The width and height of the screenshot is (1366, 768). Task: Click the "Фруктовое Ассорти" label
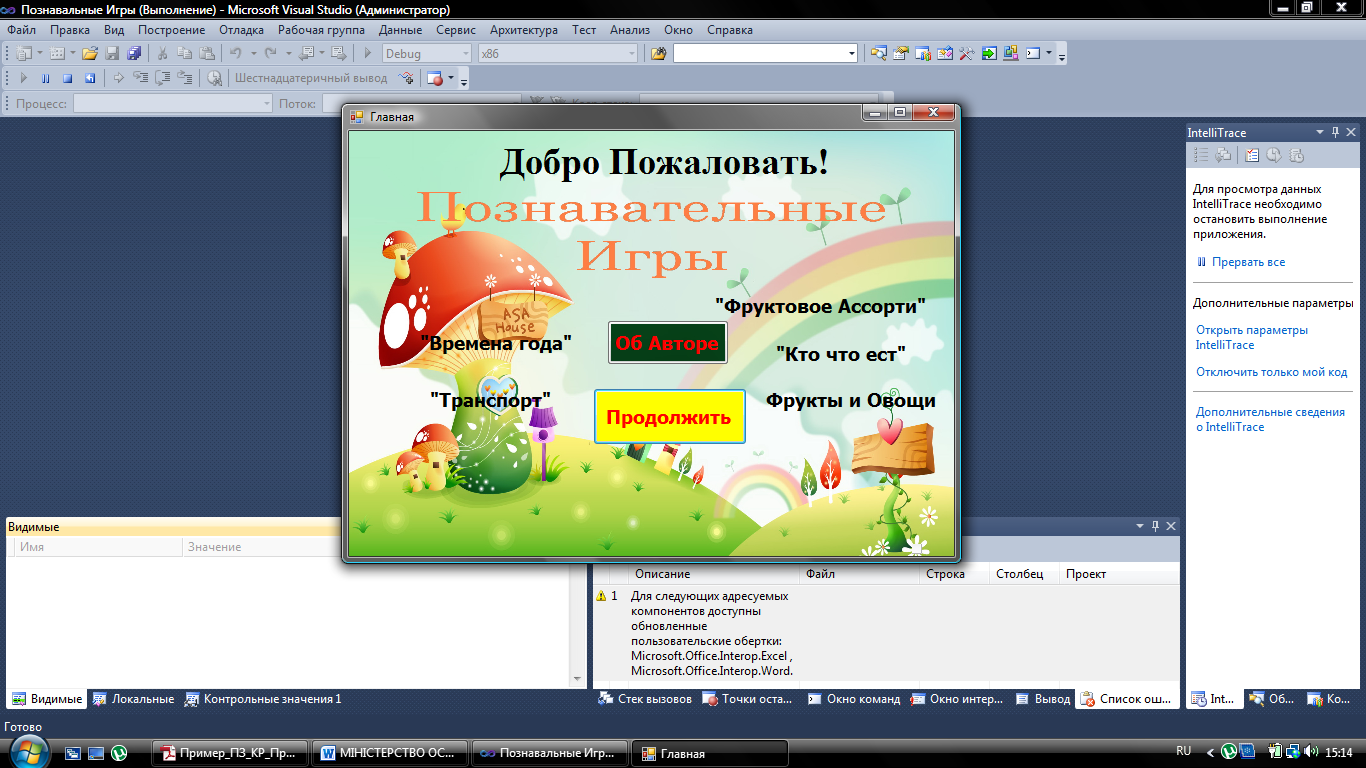[x=820, y=306]
